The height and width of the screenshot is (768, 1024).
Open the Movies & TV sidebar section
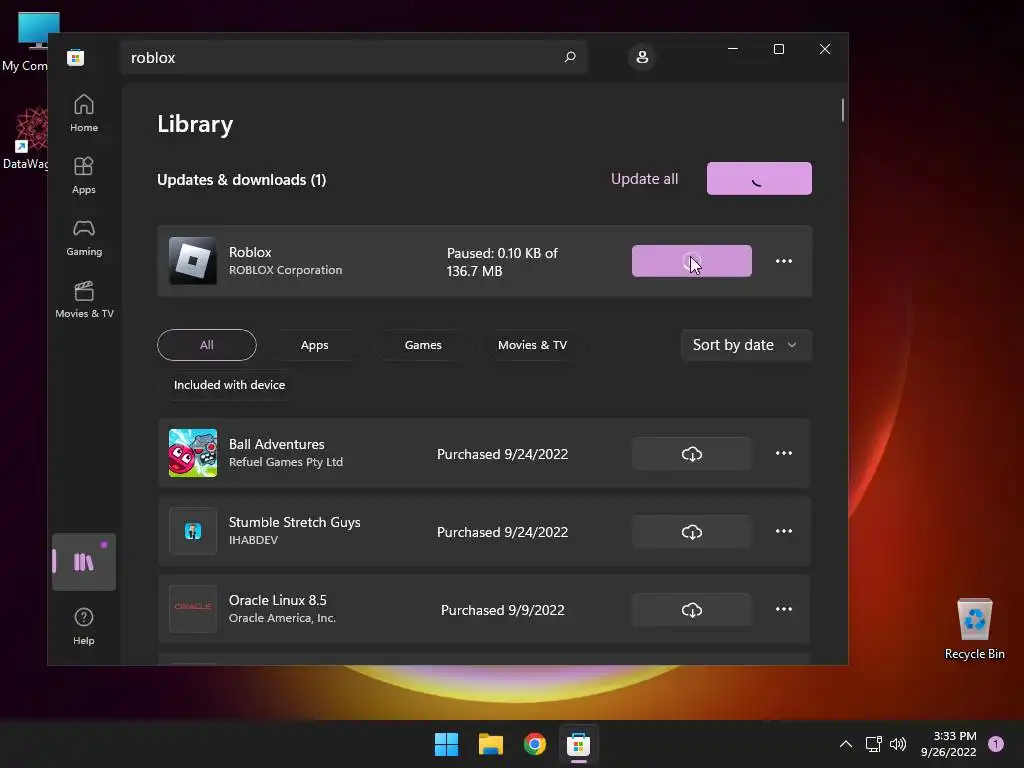[x=84, y=300]
